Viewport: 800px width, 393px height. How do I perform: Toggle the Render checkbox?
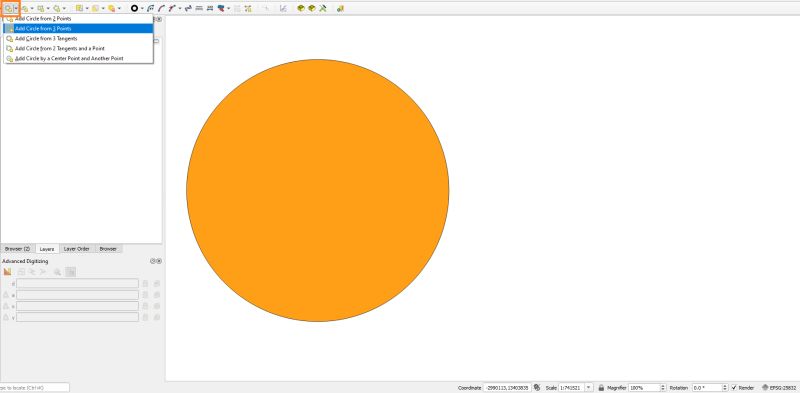point(734,388)
